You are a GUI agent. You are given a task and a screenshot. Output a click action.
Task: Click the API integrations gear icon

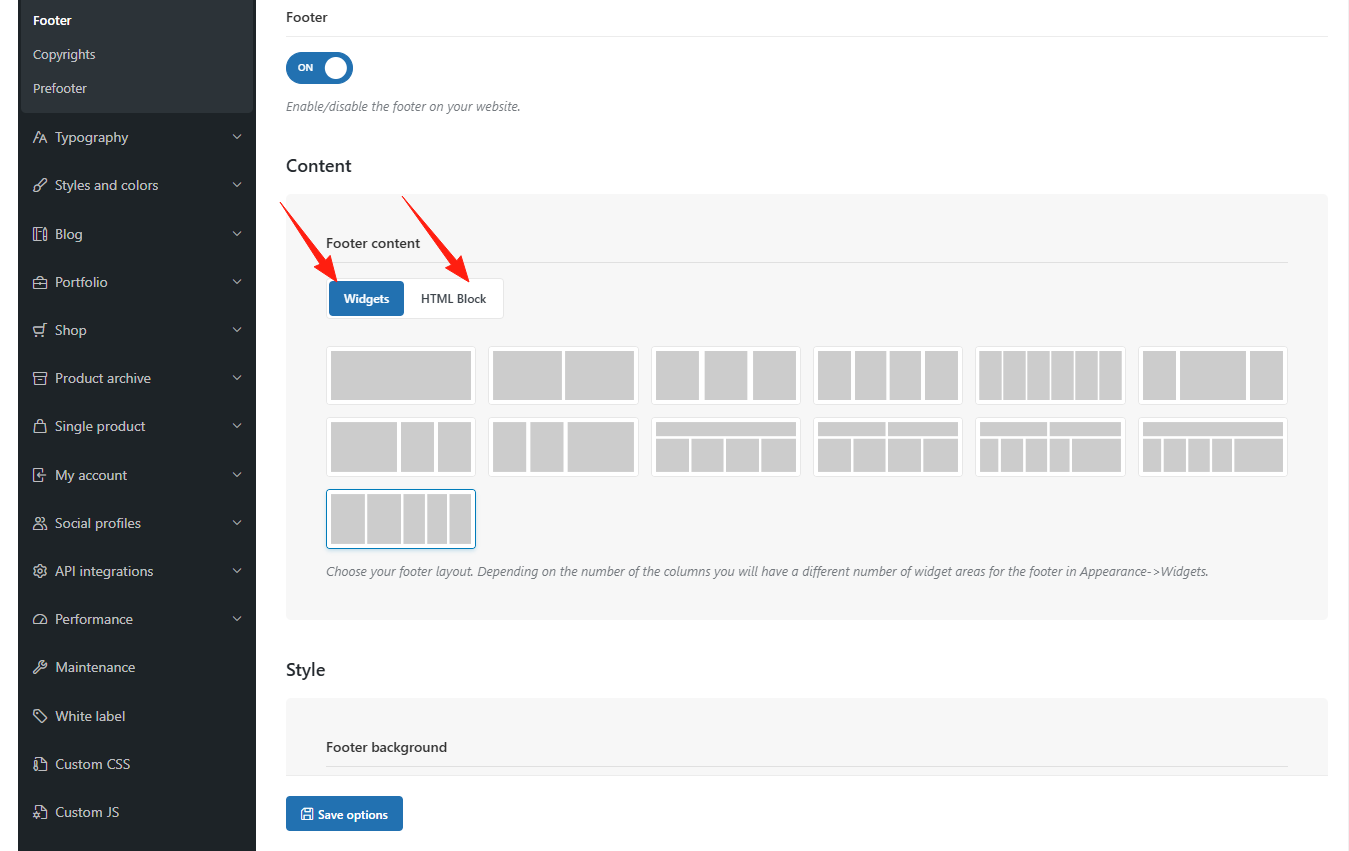click(x=40, y=571)
